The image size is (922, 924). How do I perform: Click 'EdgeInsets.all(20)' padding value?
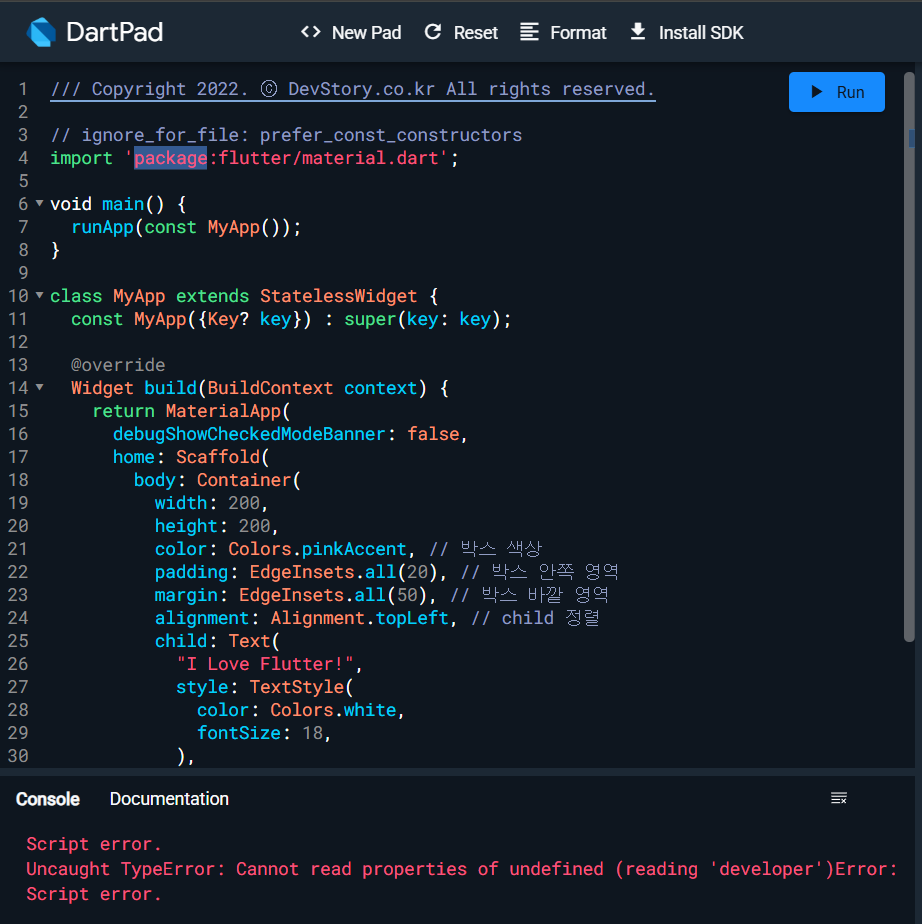pos(343,572)
